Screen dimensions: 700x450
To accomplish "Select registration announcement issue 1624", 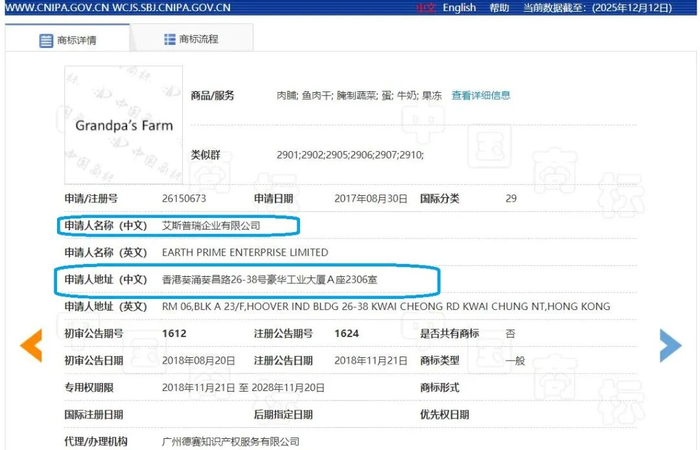I will 346,333.
